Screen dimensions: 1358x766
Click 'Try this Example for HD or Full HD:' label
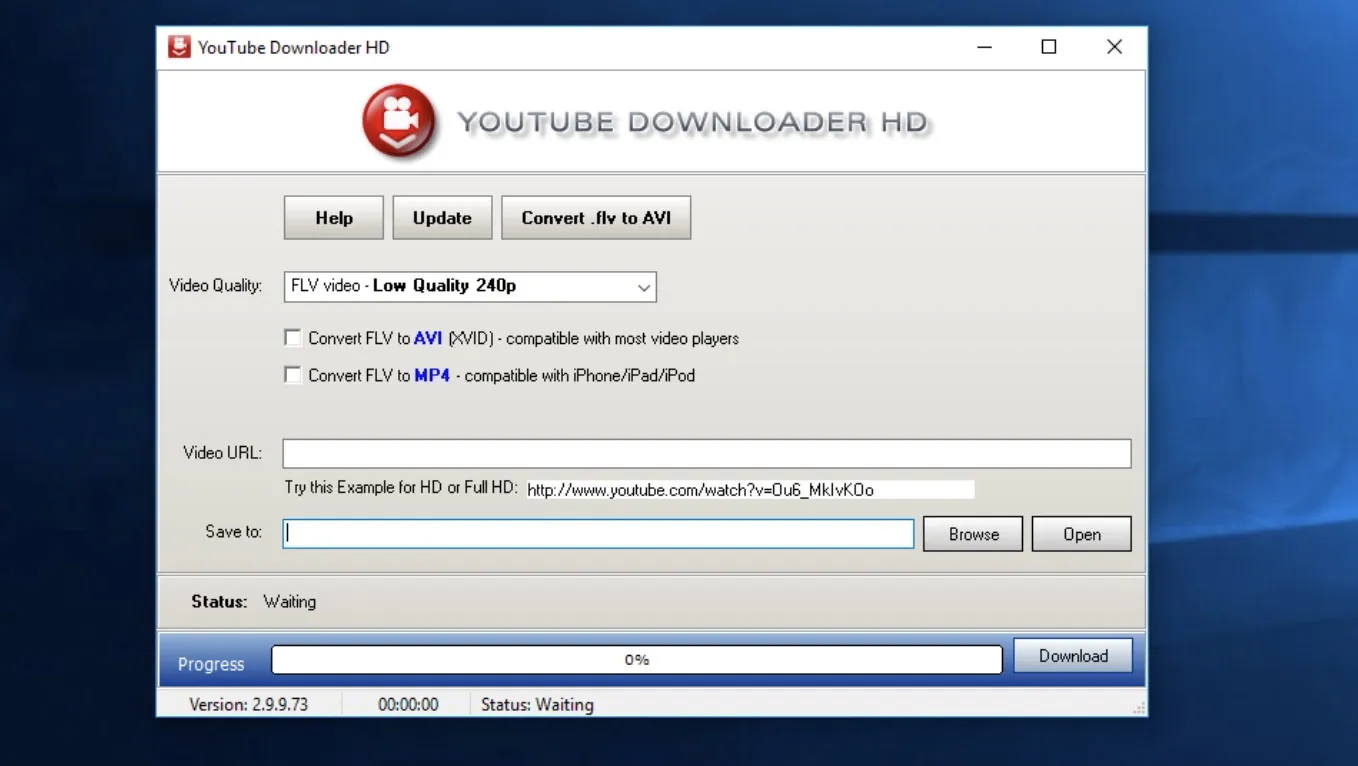click(401, 488)
